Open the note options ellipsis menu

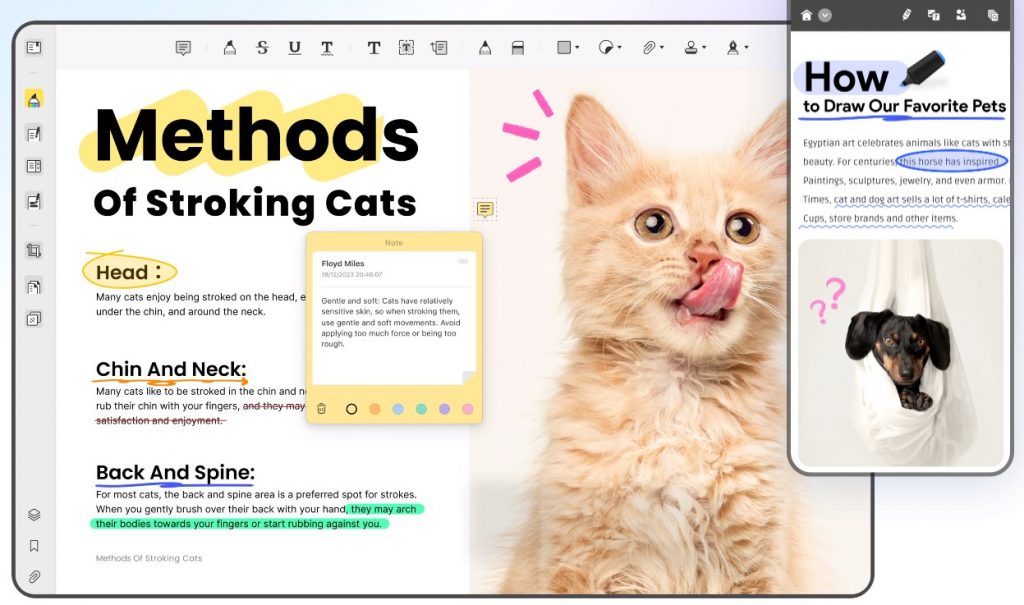click(463, 261)
